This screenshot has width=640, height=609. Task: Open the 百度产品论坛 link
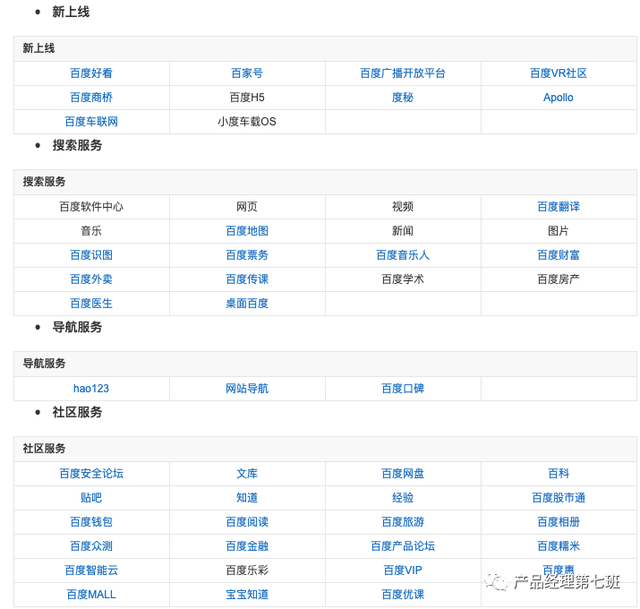402,546
